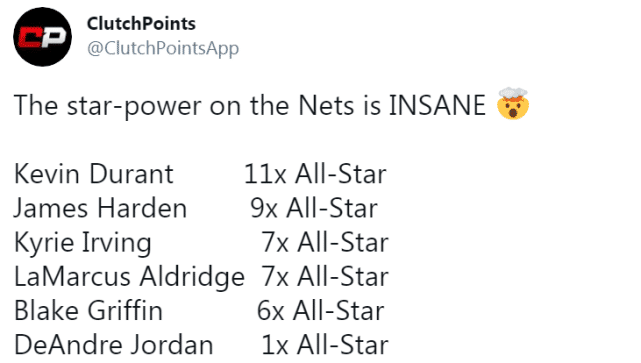Click the word INSANE in the tweet
This screenshot has height=363, width=641.
[437, 105]
